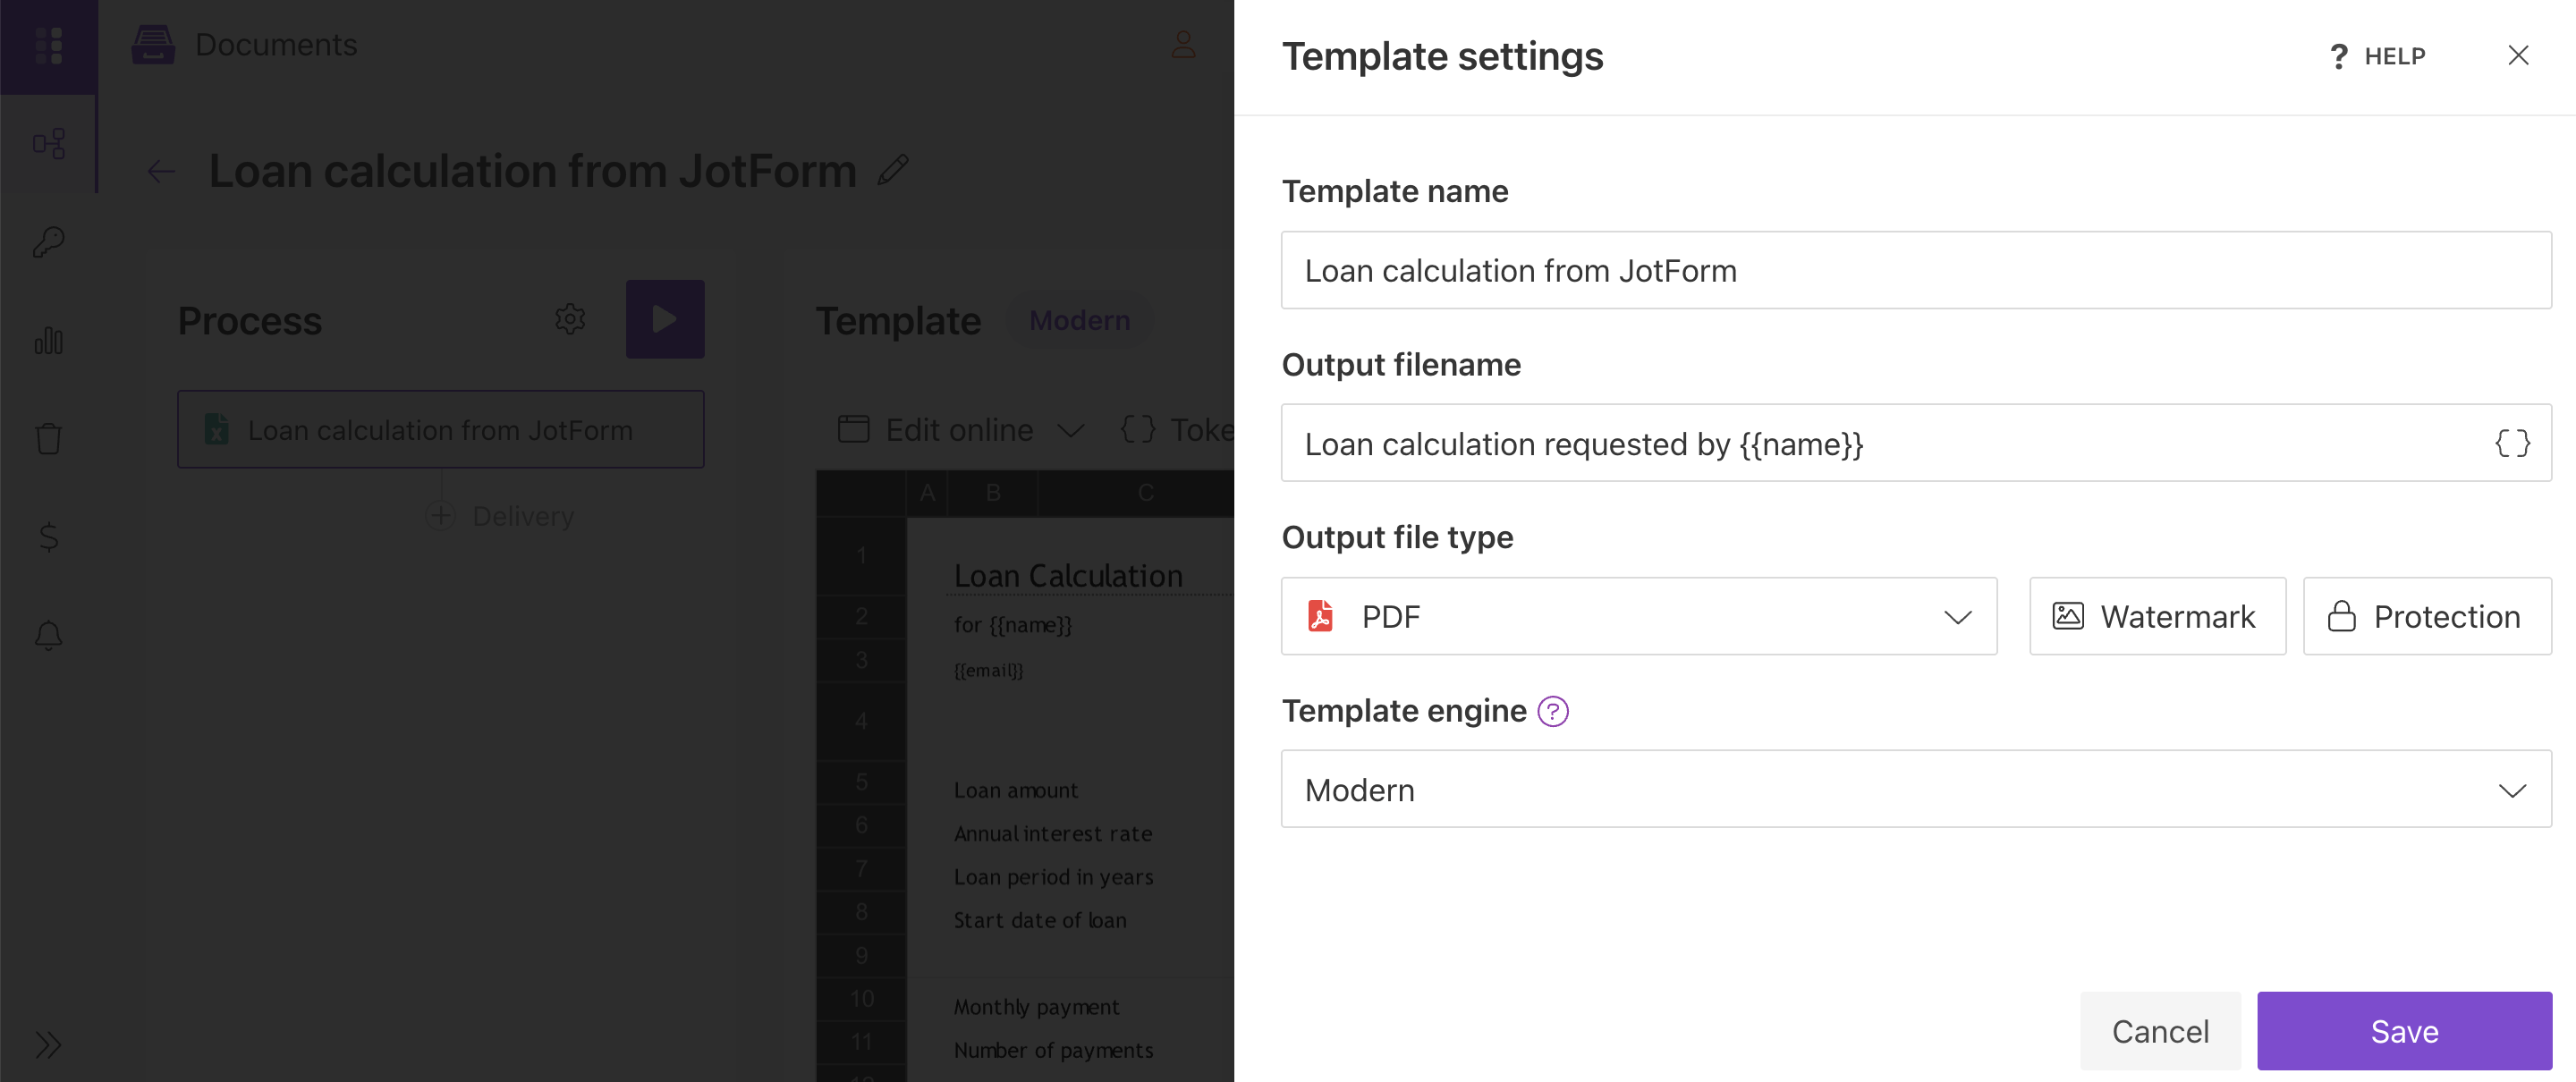2576x1082 pixels.
Task: Select row 5 header in spreadsheet
Action: pyautogui.click(x=861, y=781)
